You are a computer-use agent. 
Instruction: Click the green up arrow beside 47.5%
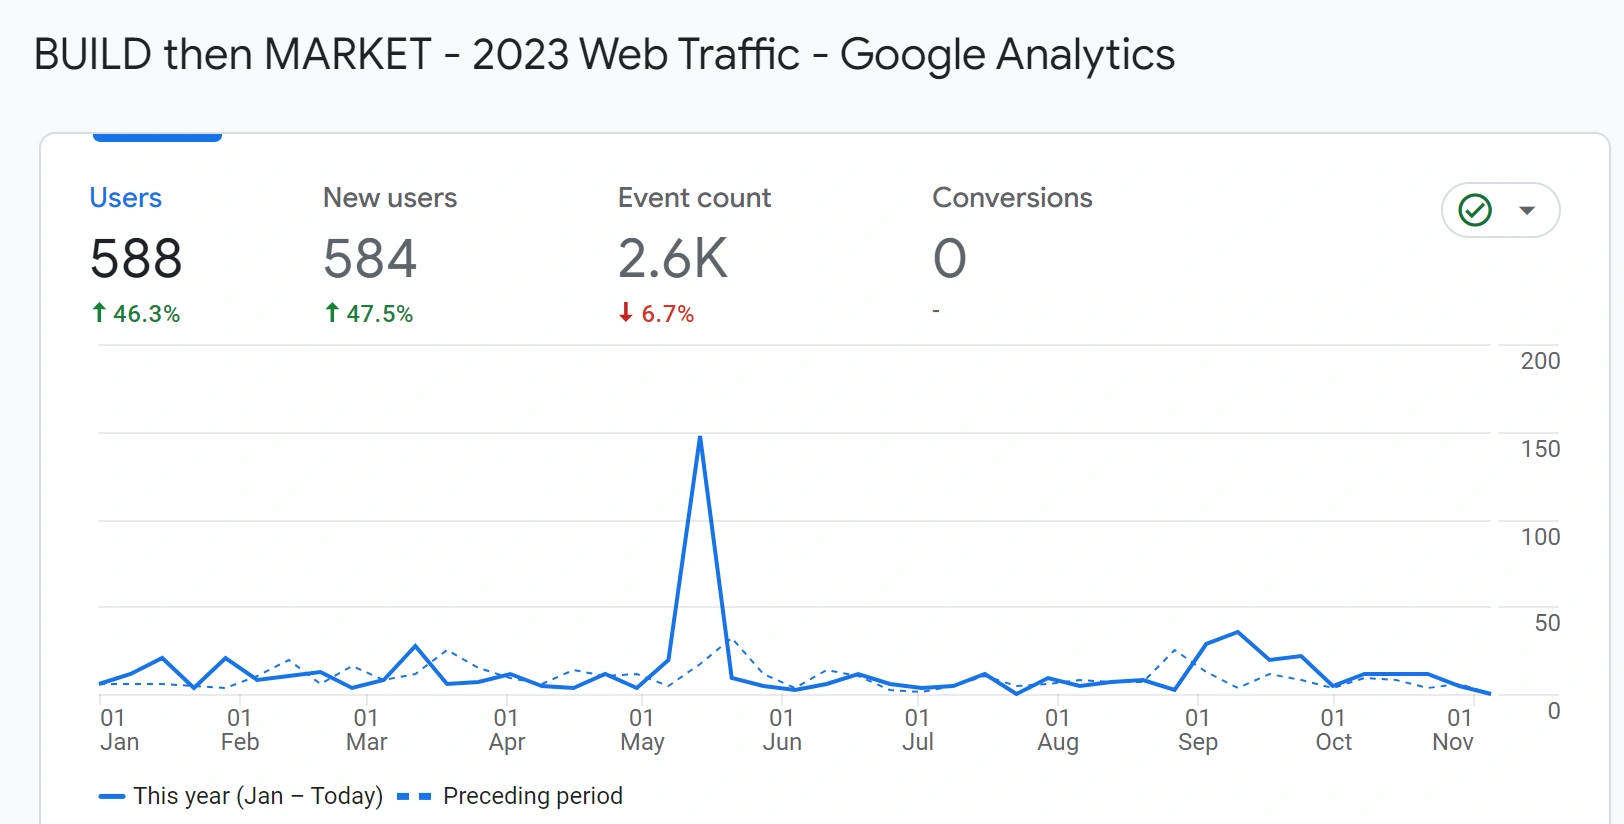[331, 313]
